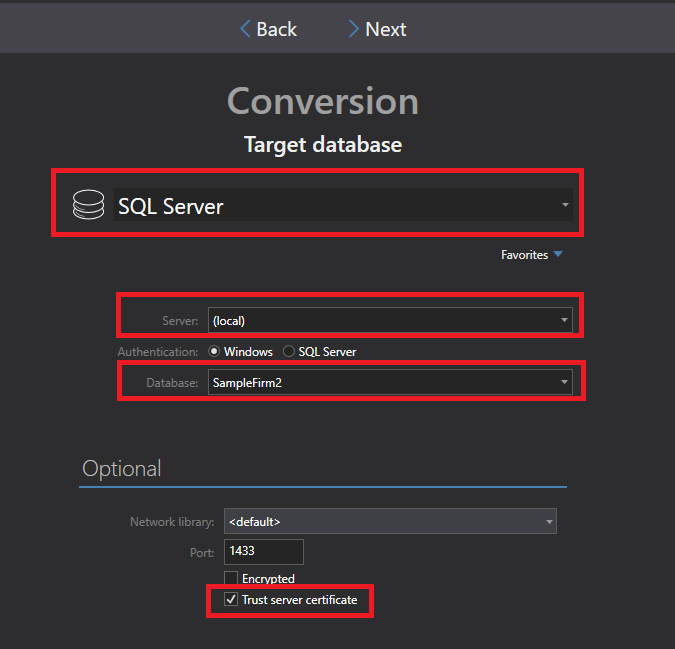Click the Server: field label
Screen dimensions: 675x649
tap(180, 321)
